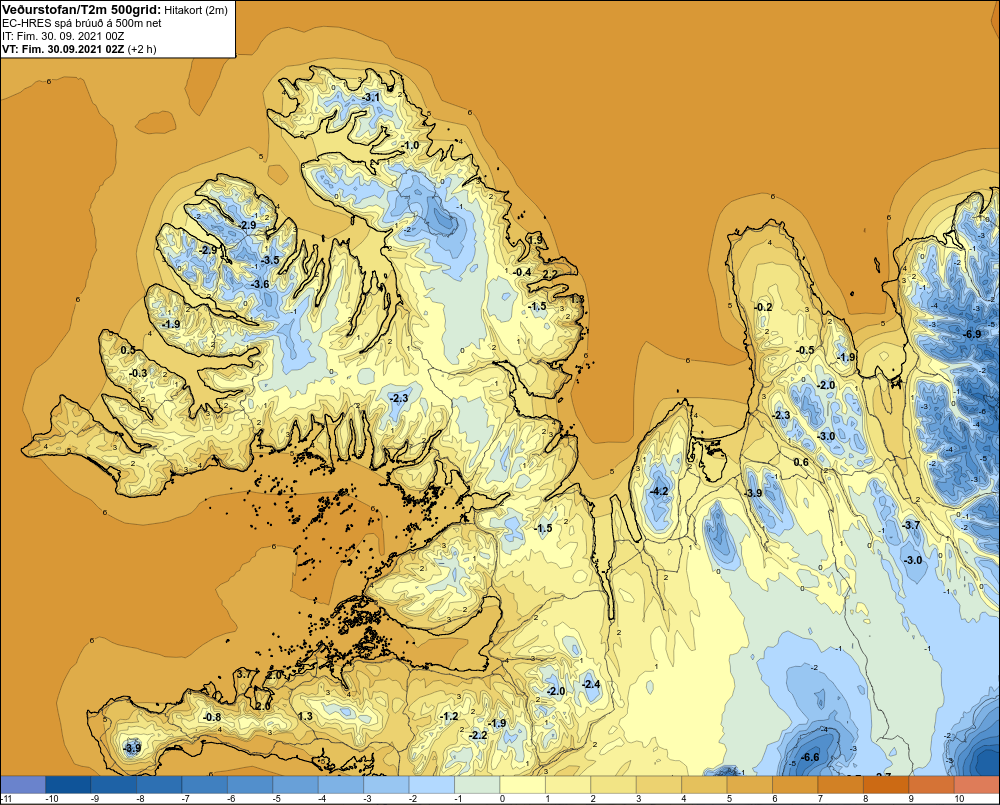This screenshot has height=805, width=1000.
Task: Select the legend swatch between -1 and 0
Action: pos(477,784)
